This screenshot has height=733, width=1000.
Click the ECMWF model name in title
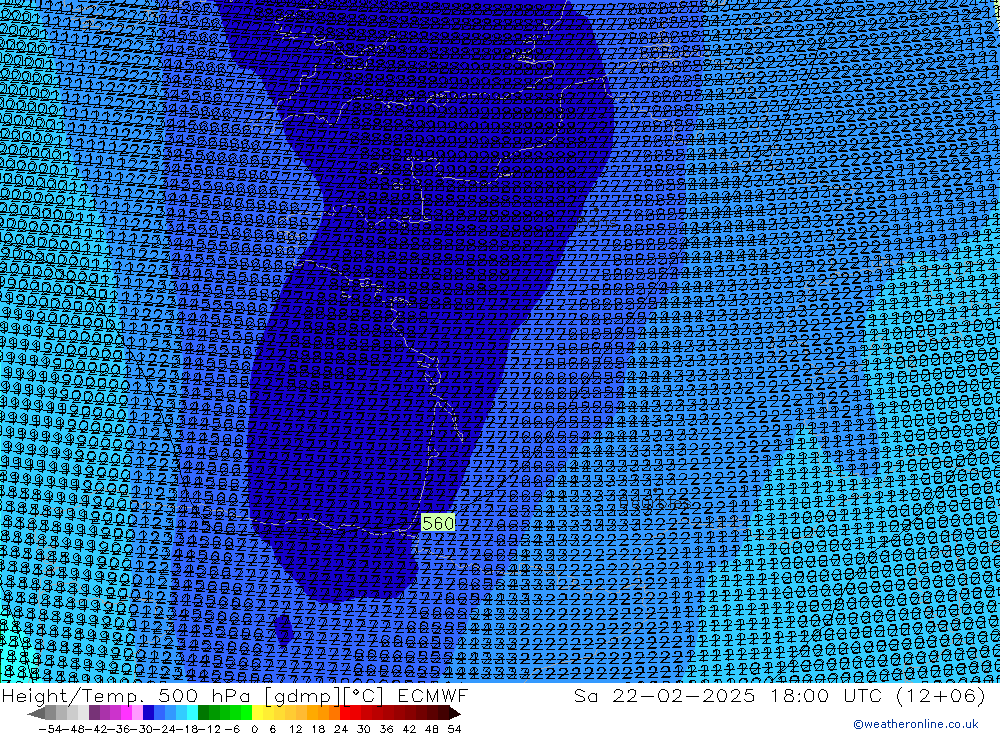pos(432,696)
